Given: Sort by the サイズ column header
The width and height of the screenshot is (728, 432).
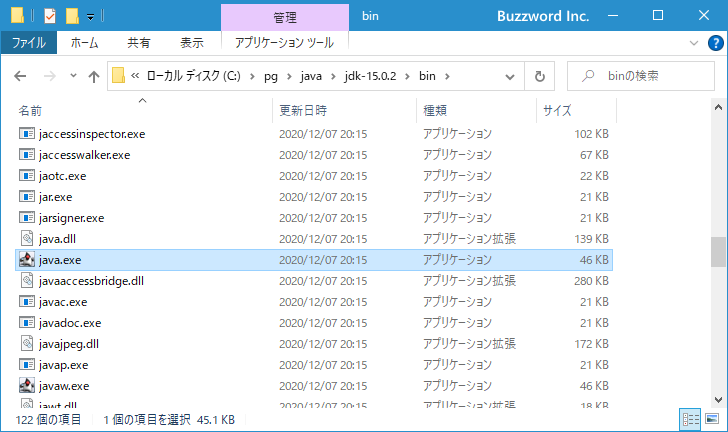Looking at the screenshot, I should [557, 111].
